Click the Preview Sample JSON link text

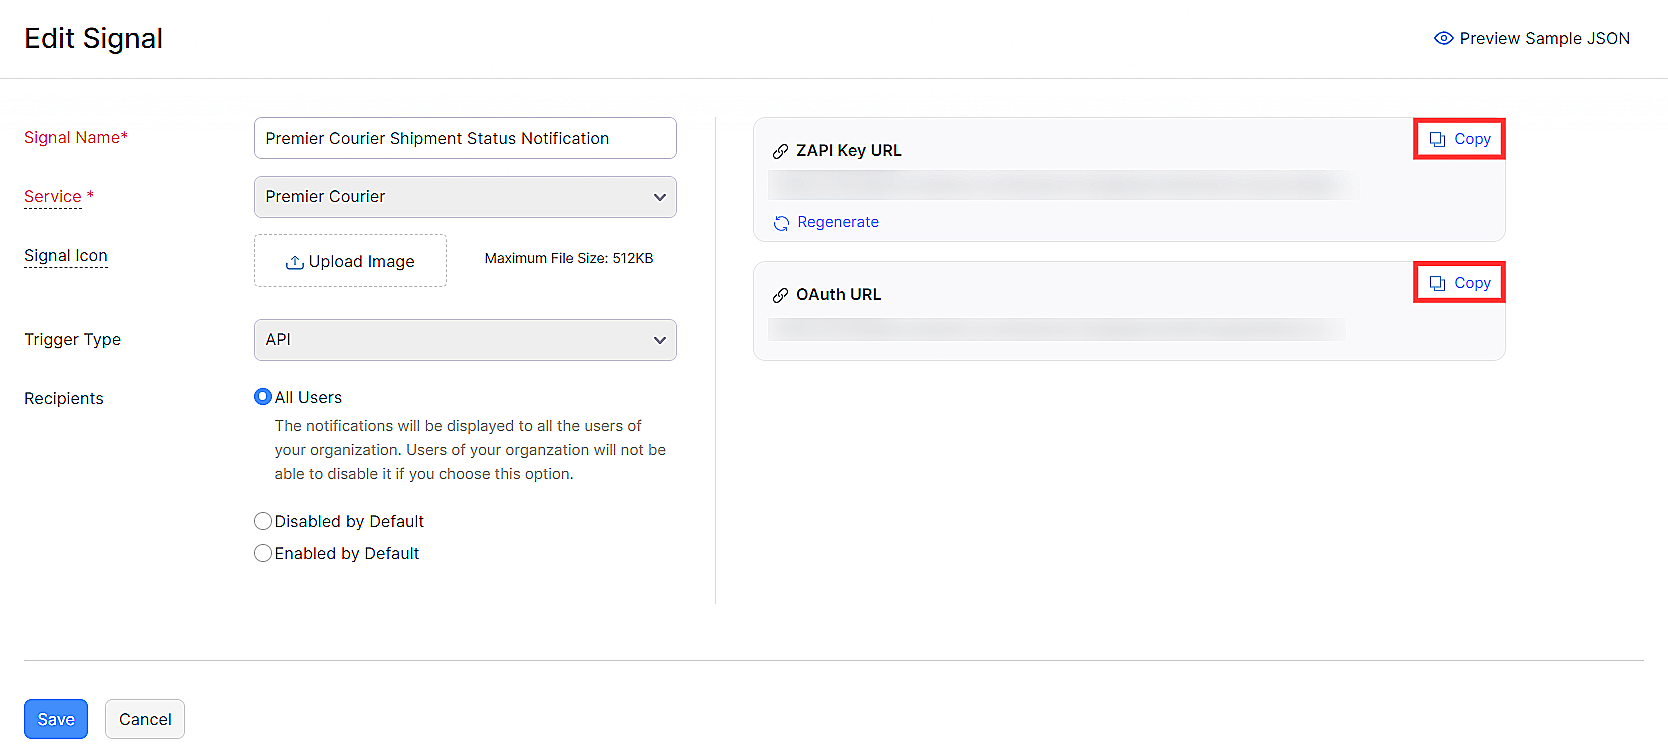(x=1544, y=38)
